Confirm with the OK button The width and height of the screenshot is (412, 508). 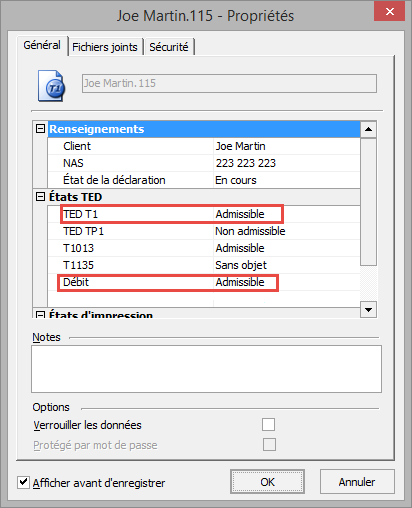[267, 482]
